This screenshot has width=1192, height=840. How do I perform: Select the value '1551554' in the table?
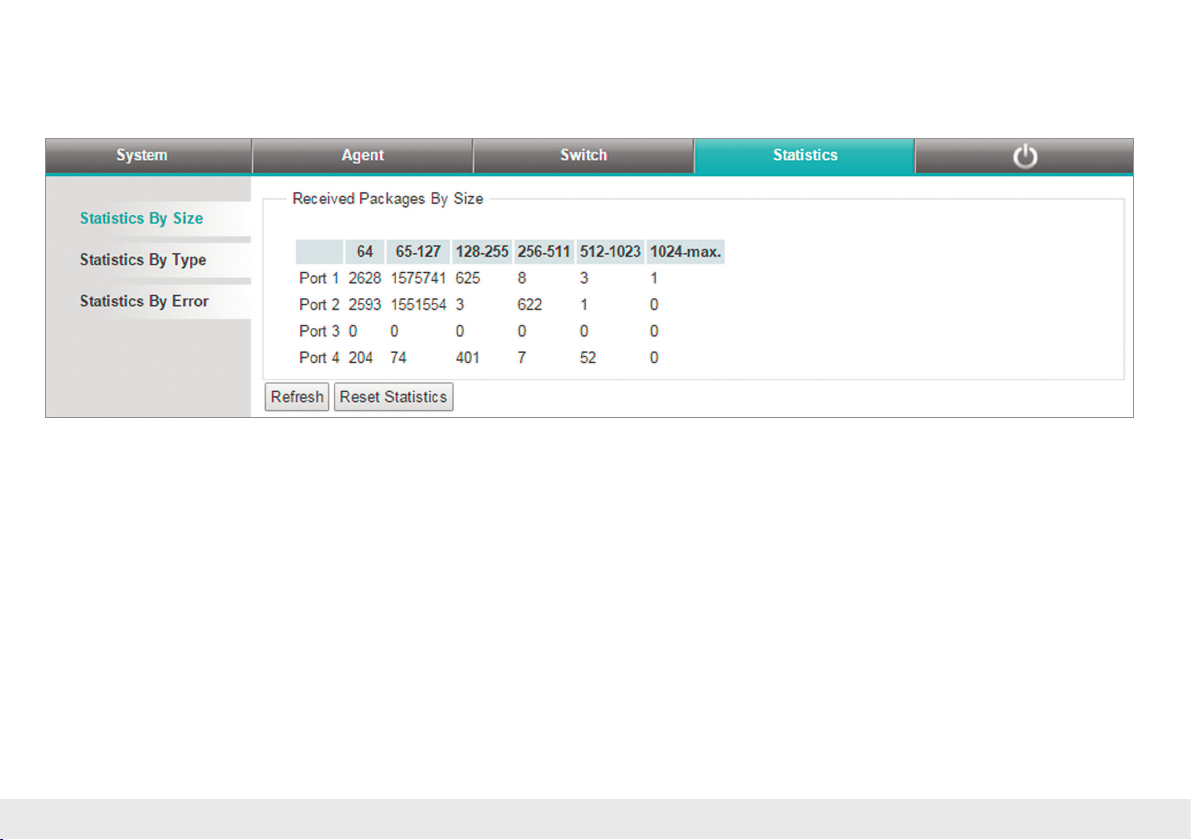pos(418,305)
